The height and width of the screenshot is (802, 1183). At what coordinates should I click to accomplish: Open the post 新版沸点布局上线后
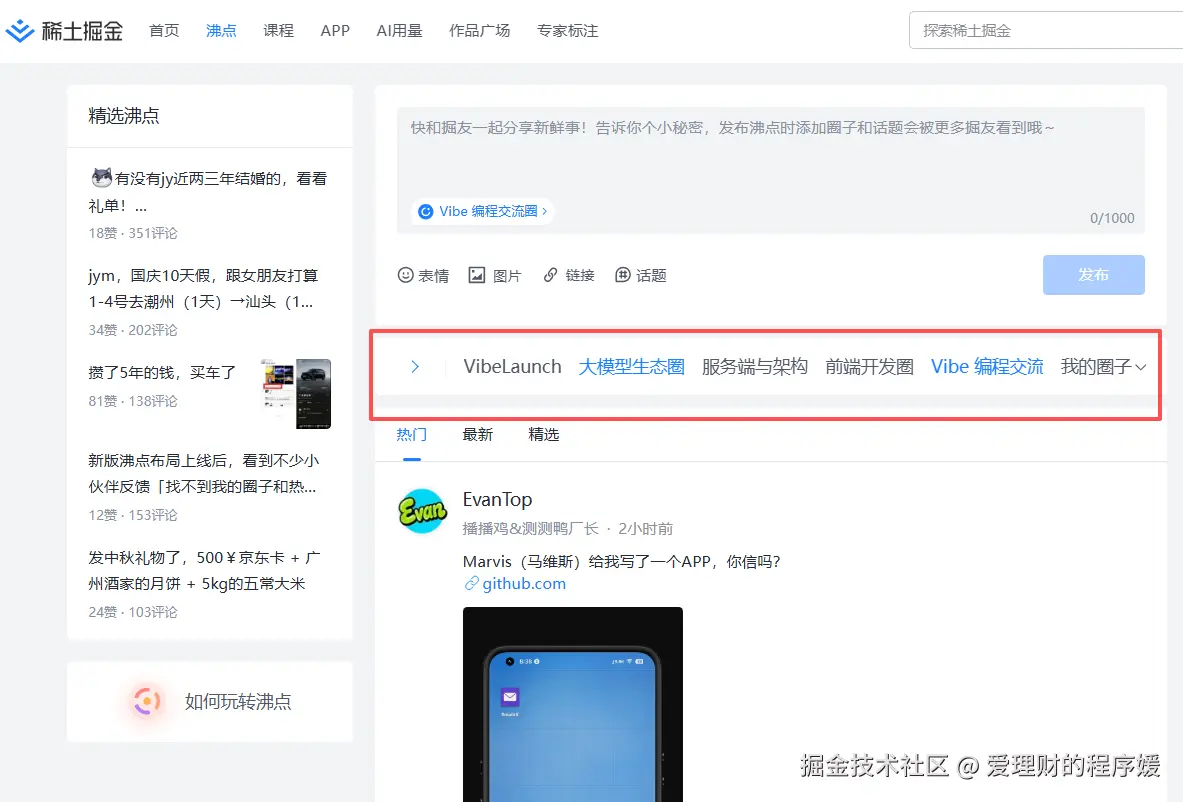tap(204, 474)
